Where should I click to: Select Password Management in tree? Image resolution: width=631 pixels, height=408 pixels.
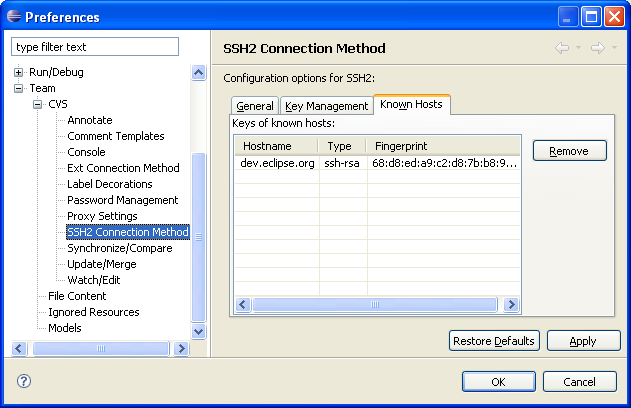coord(122,200)
